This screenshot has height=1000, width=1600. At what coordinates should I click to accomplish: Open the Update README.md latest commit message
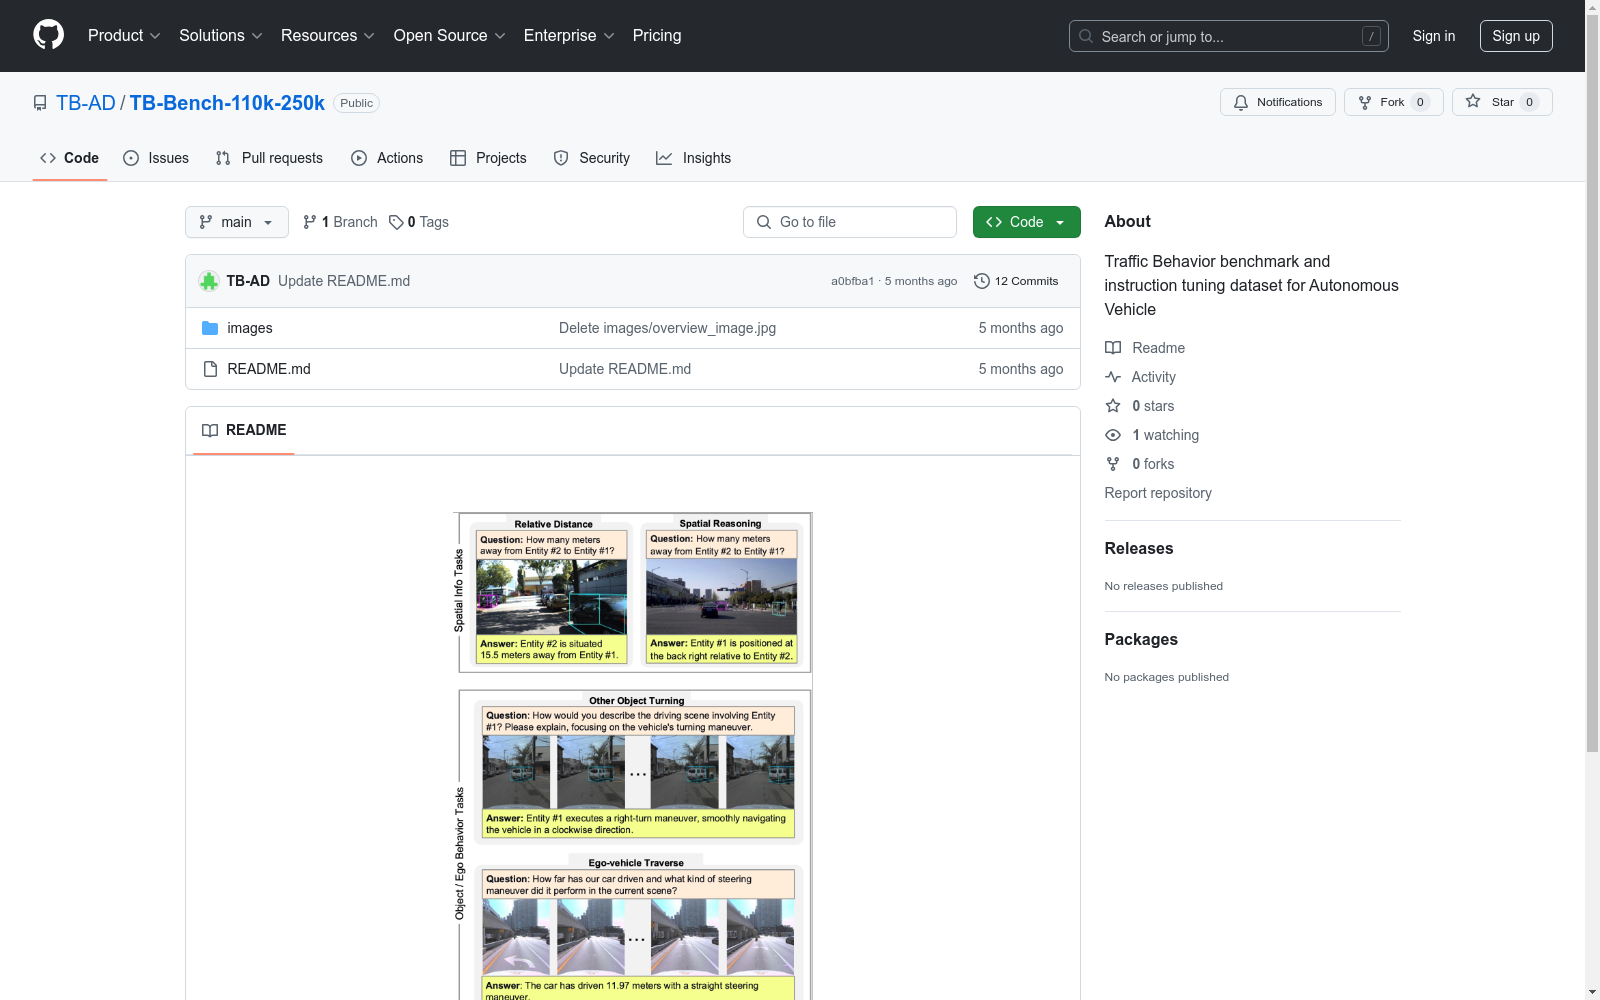coord(344,281)
